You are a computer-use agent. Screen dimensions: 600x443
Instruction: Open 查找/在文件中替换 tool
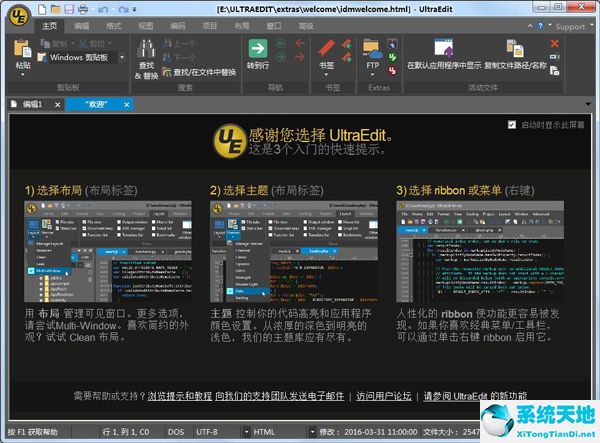[199, 72]
